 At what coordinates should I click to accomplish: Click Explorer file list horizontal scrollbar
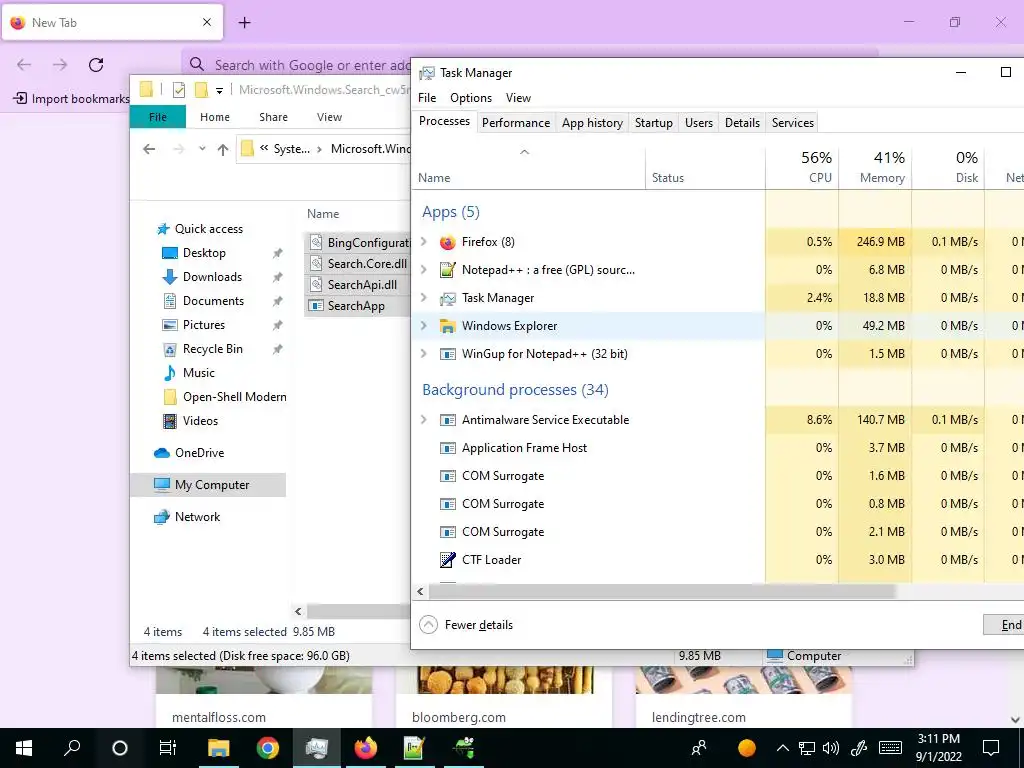359,612
